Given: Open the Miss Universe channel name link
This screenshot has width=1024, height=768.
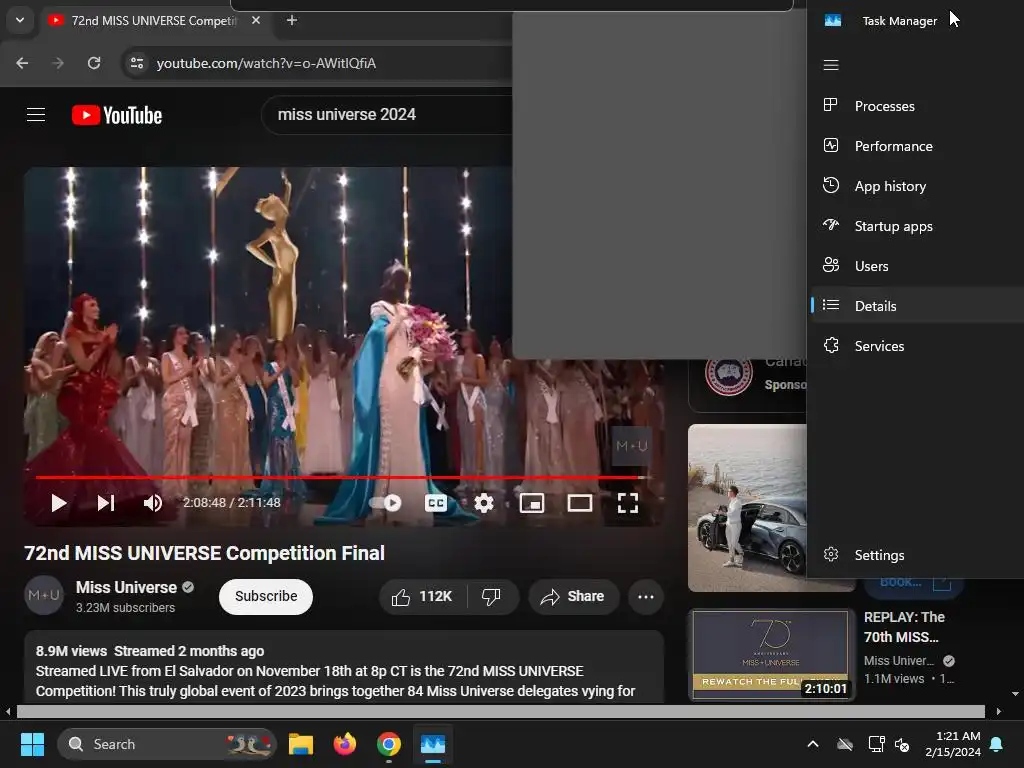Looking at the screenshot, I should [126, 587].
